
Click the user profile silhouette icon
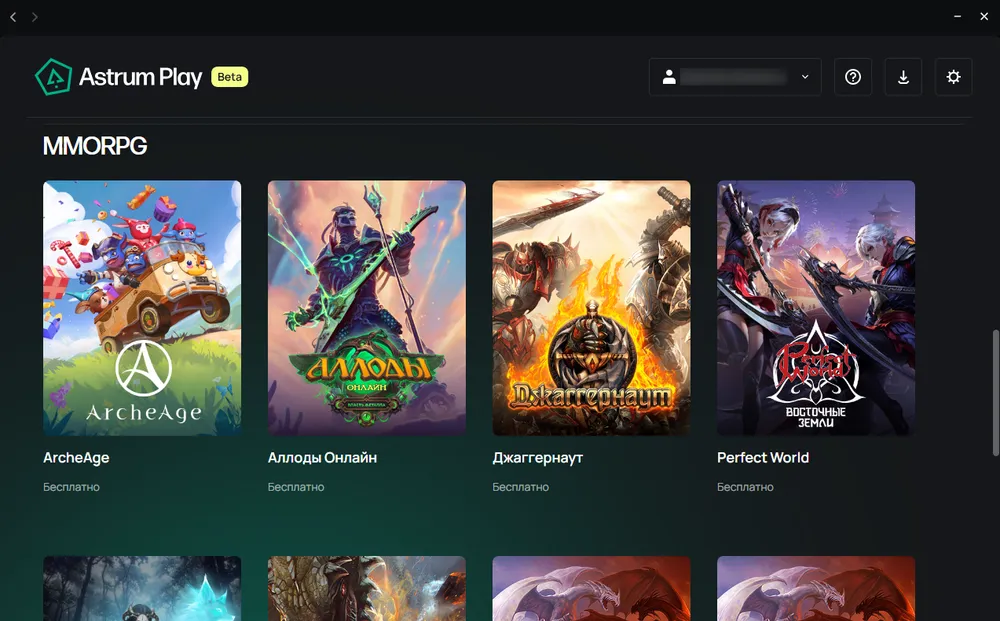tap(669, 77)
